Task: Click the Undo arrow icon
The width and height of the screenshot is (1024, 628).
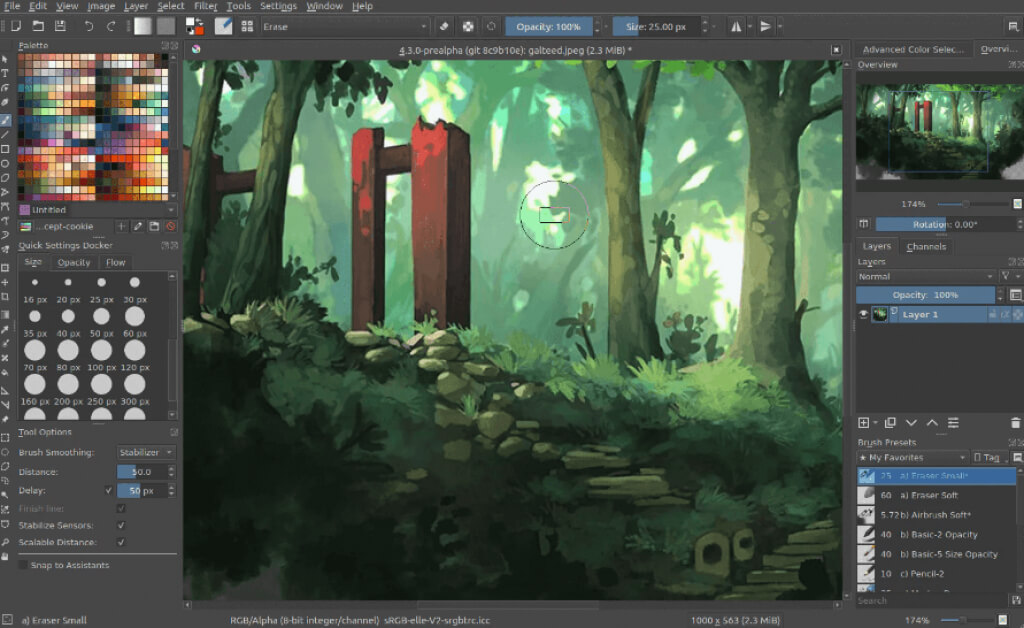Action: (89, 26)
